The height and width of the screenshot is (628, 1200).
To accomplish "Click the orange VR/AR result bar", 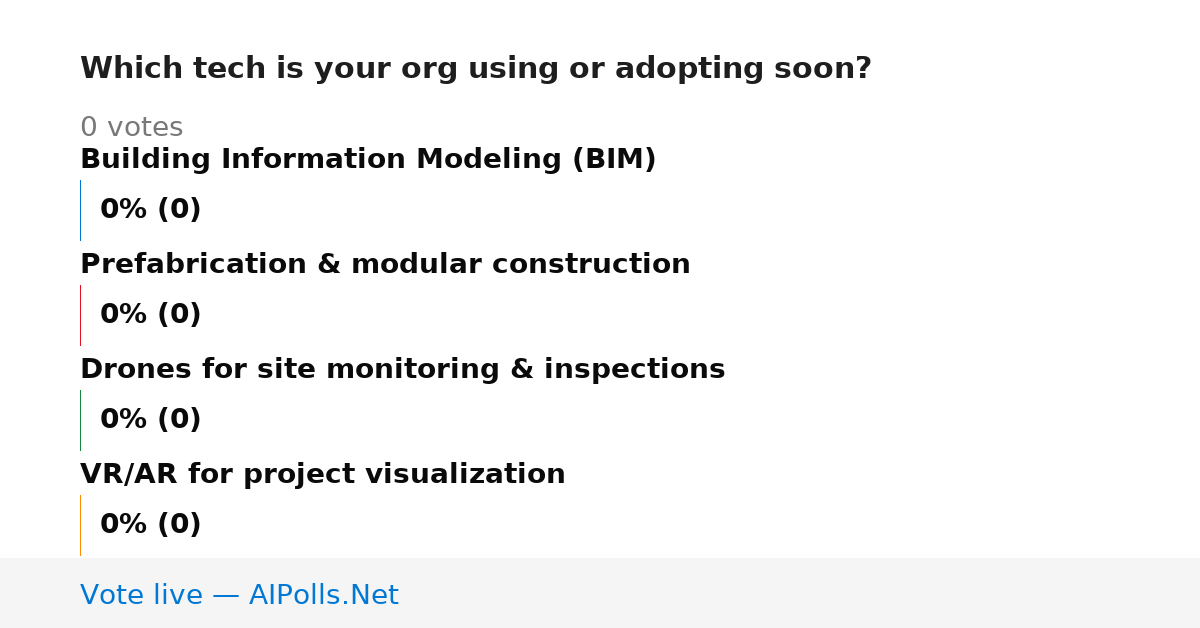I will coord(80,525).
